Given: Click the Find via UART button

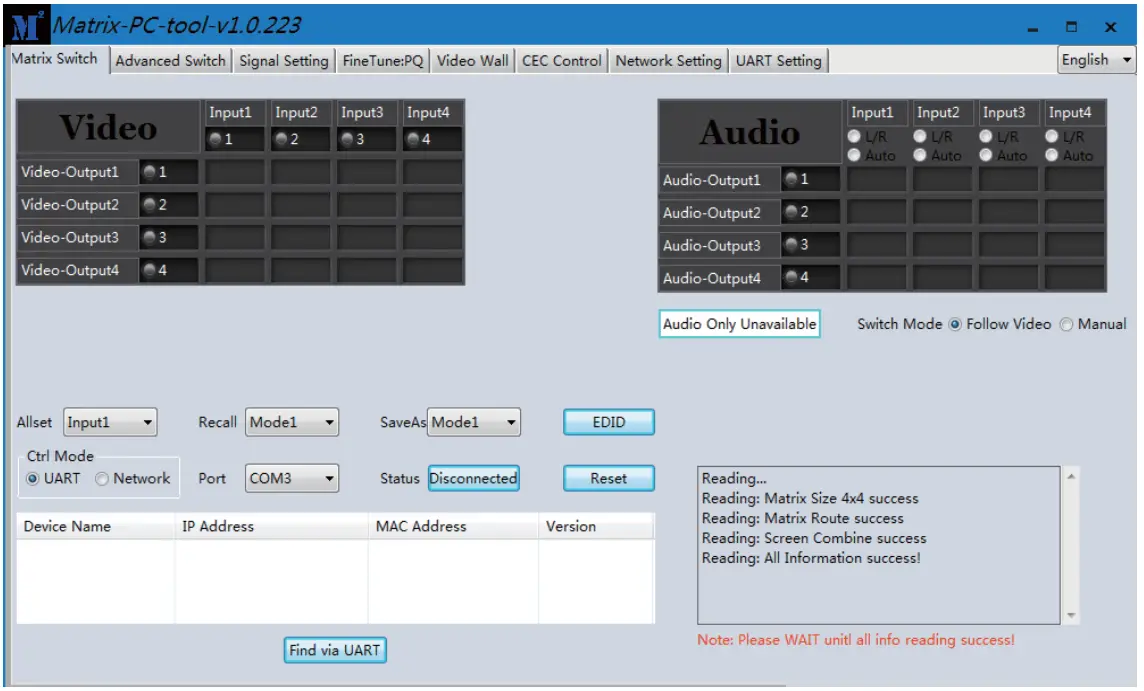Looking at the screenshot, I should click(334, 651).
